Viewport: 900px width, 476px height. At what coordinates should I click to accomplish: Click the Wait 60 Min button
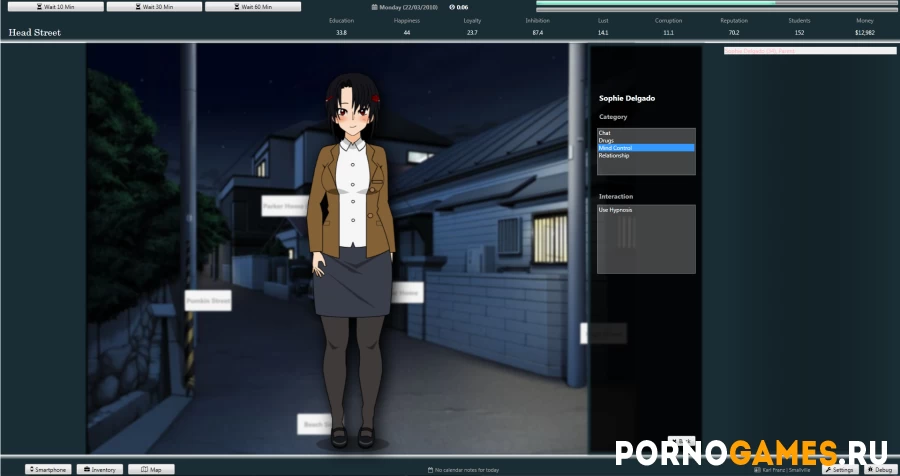point(253,7)
